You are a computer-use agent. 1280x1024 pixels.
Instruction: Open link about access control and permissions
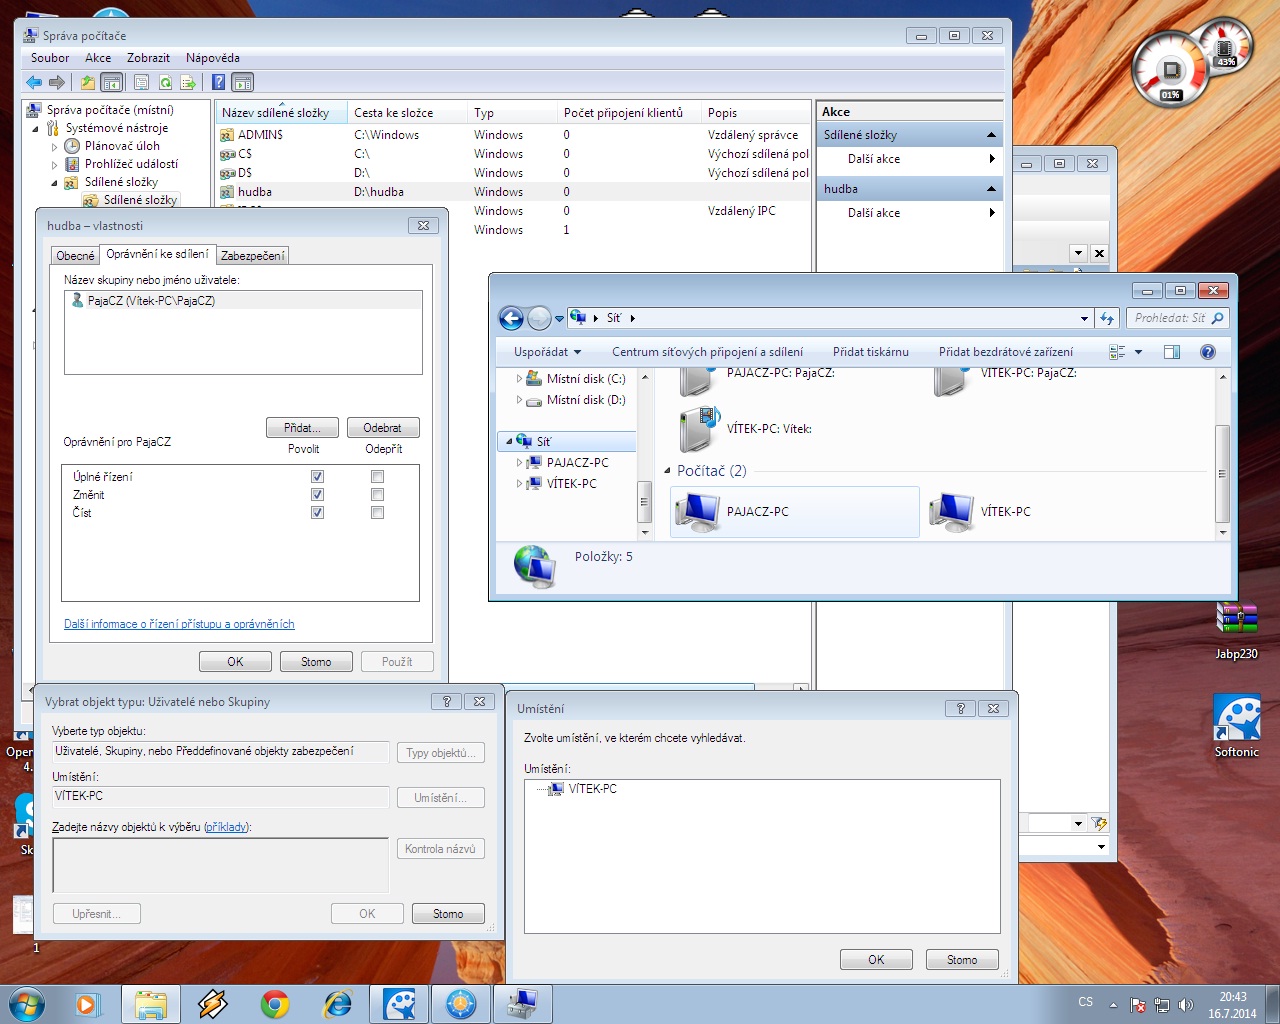[x=179, y=624]
